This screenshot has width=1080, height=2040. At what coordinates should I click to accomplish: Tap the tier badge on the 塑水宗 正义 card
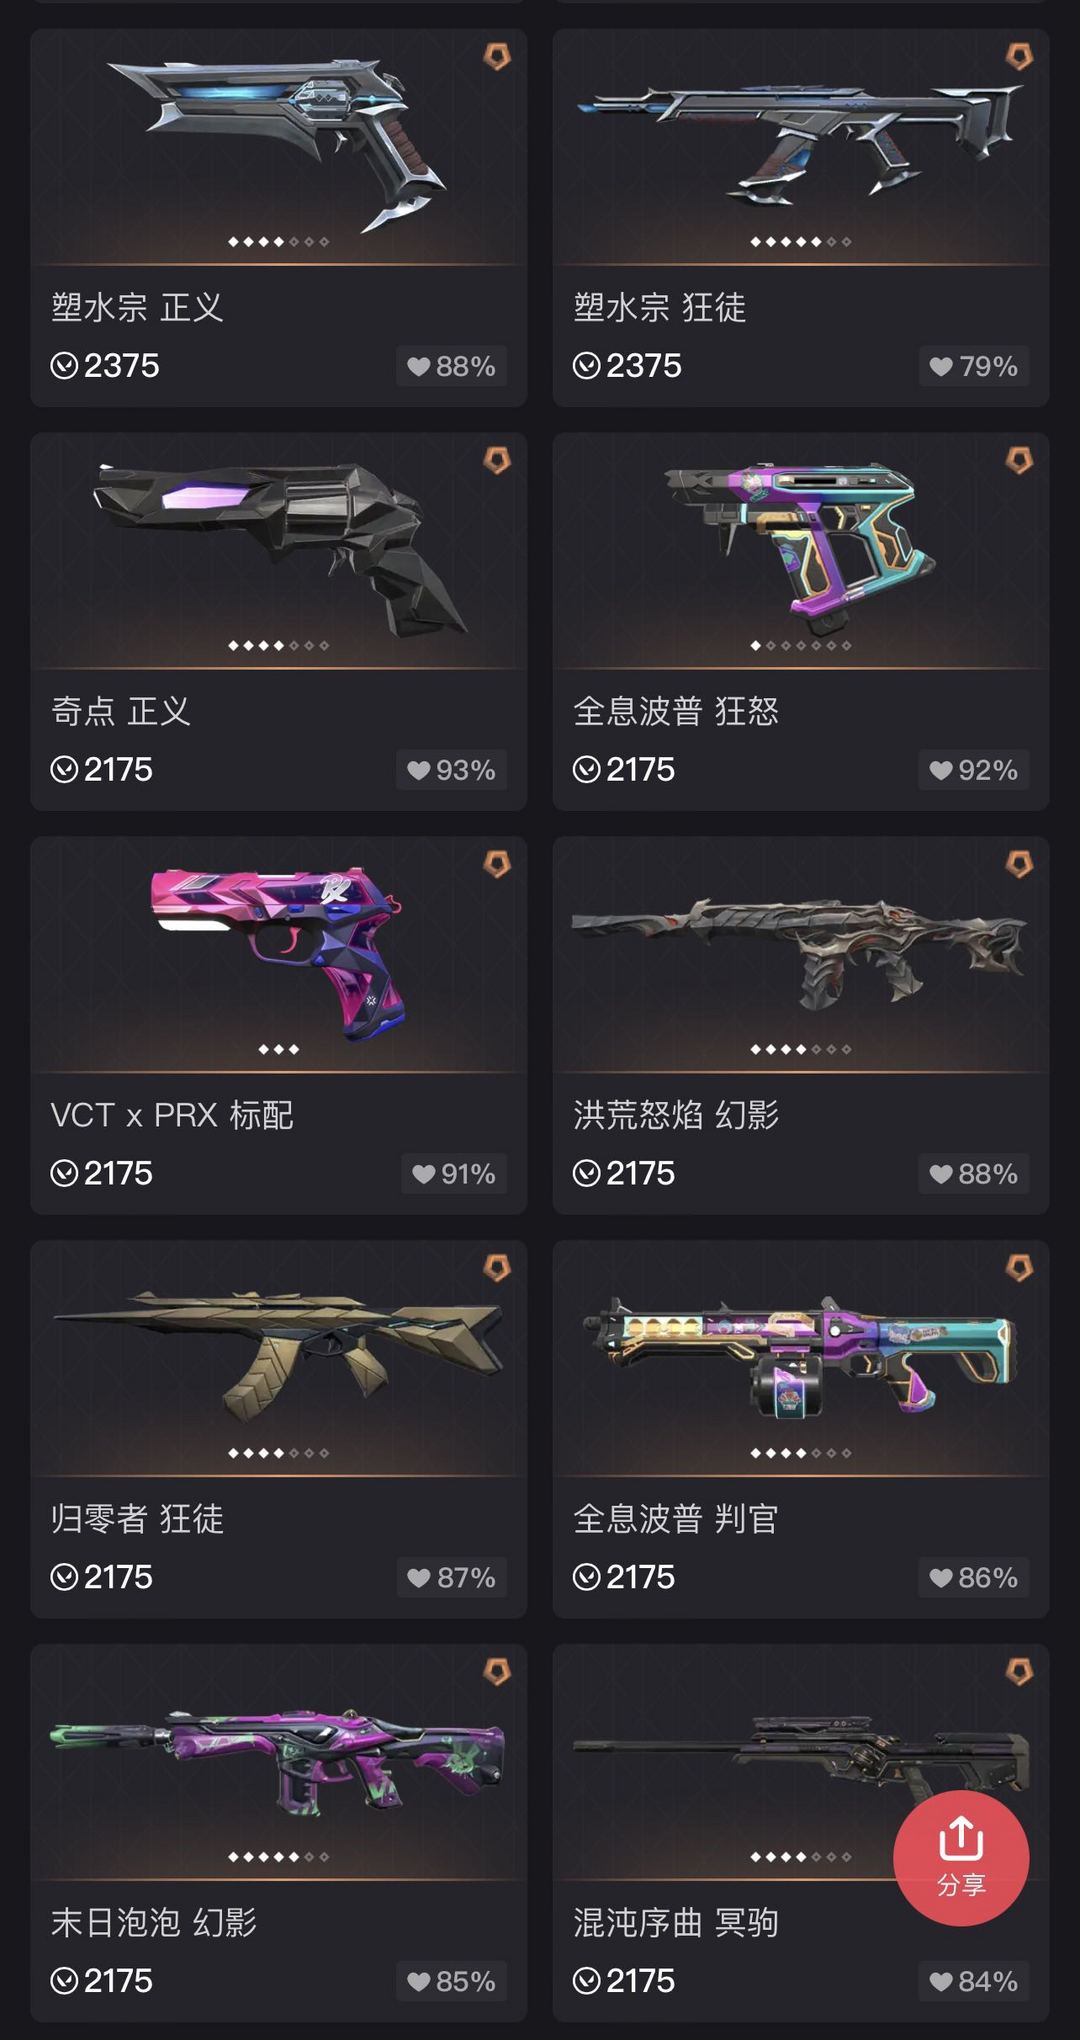[x=497, y=56]
